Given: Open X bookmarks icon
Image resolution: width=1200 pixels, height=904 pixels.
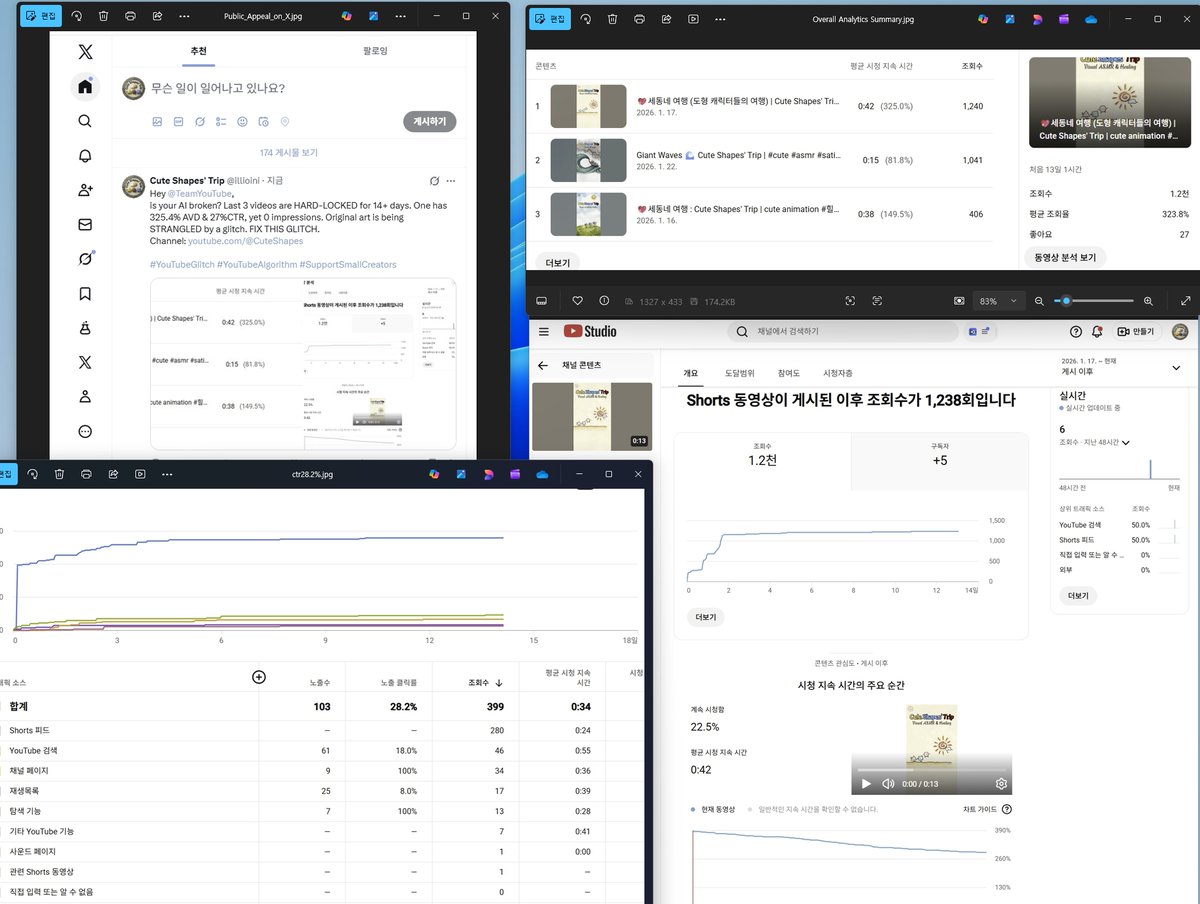Looking at the screenshot, I should pyautogui.click(x=85, y=294).
